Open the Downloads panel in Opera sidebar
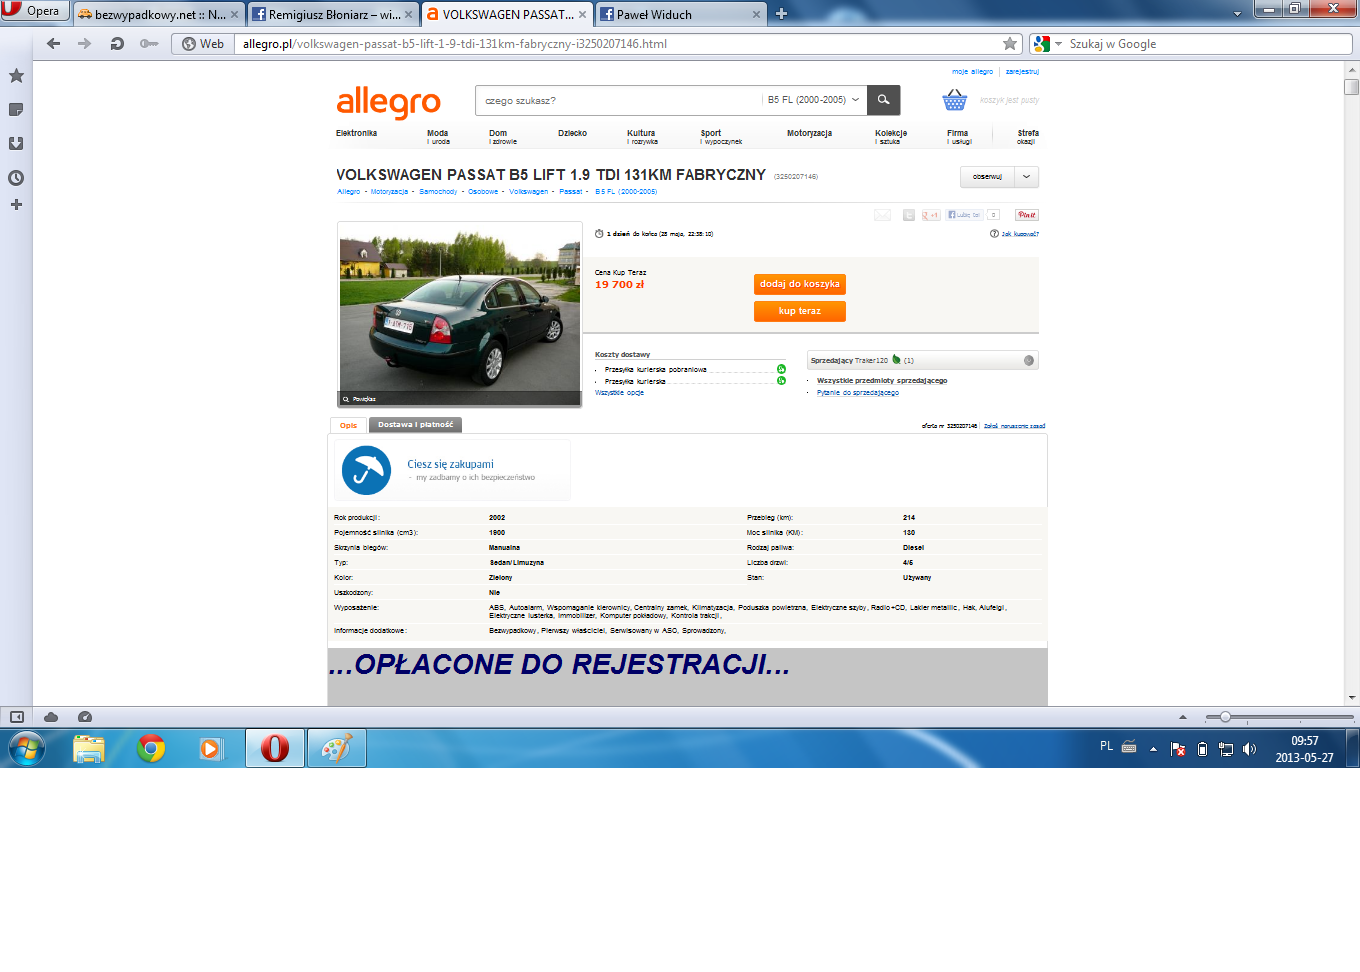The width and height of the screenshot is (1360, 972). 16,144
